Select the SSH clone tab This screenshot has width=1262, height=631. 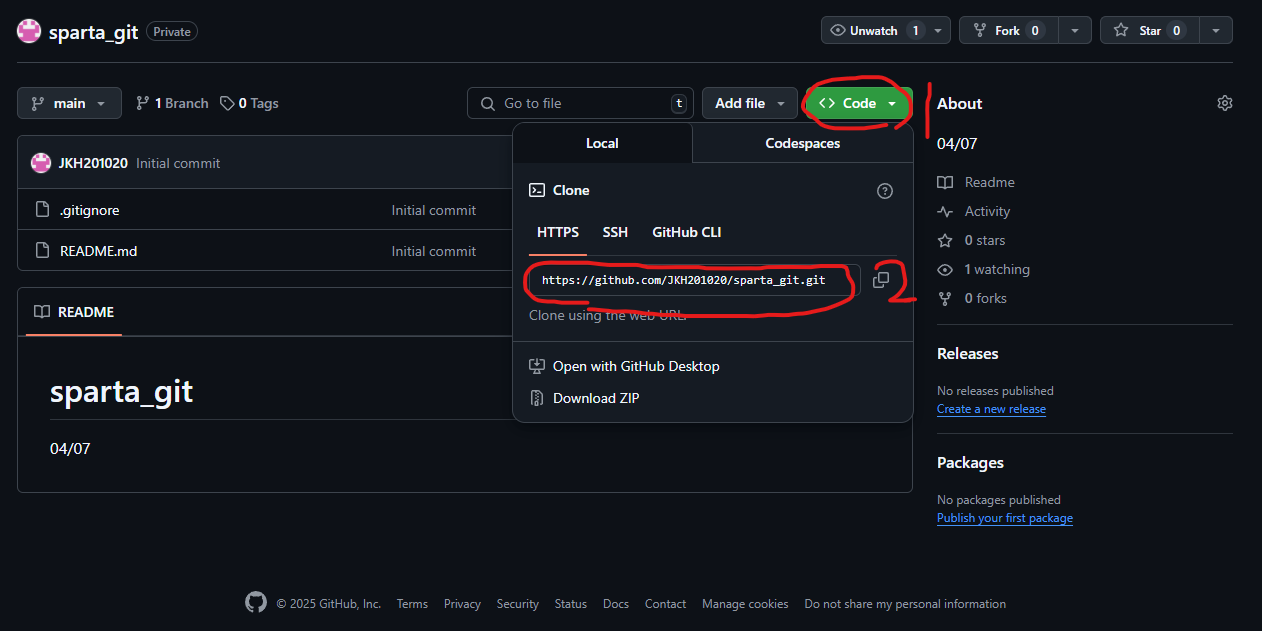(615, 232)
